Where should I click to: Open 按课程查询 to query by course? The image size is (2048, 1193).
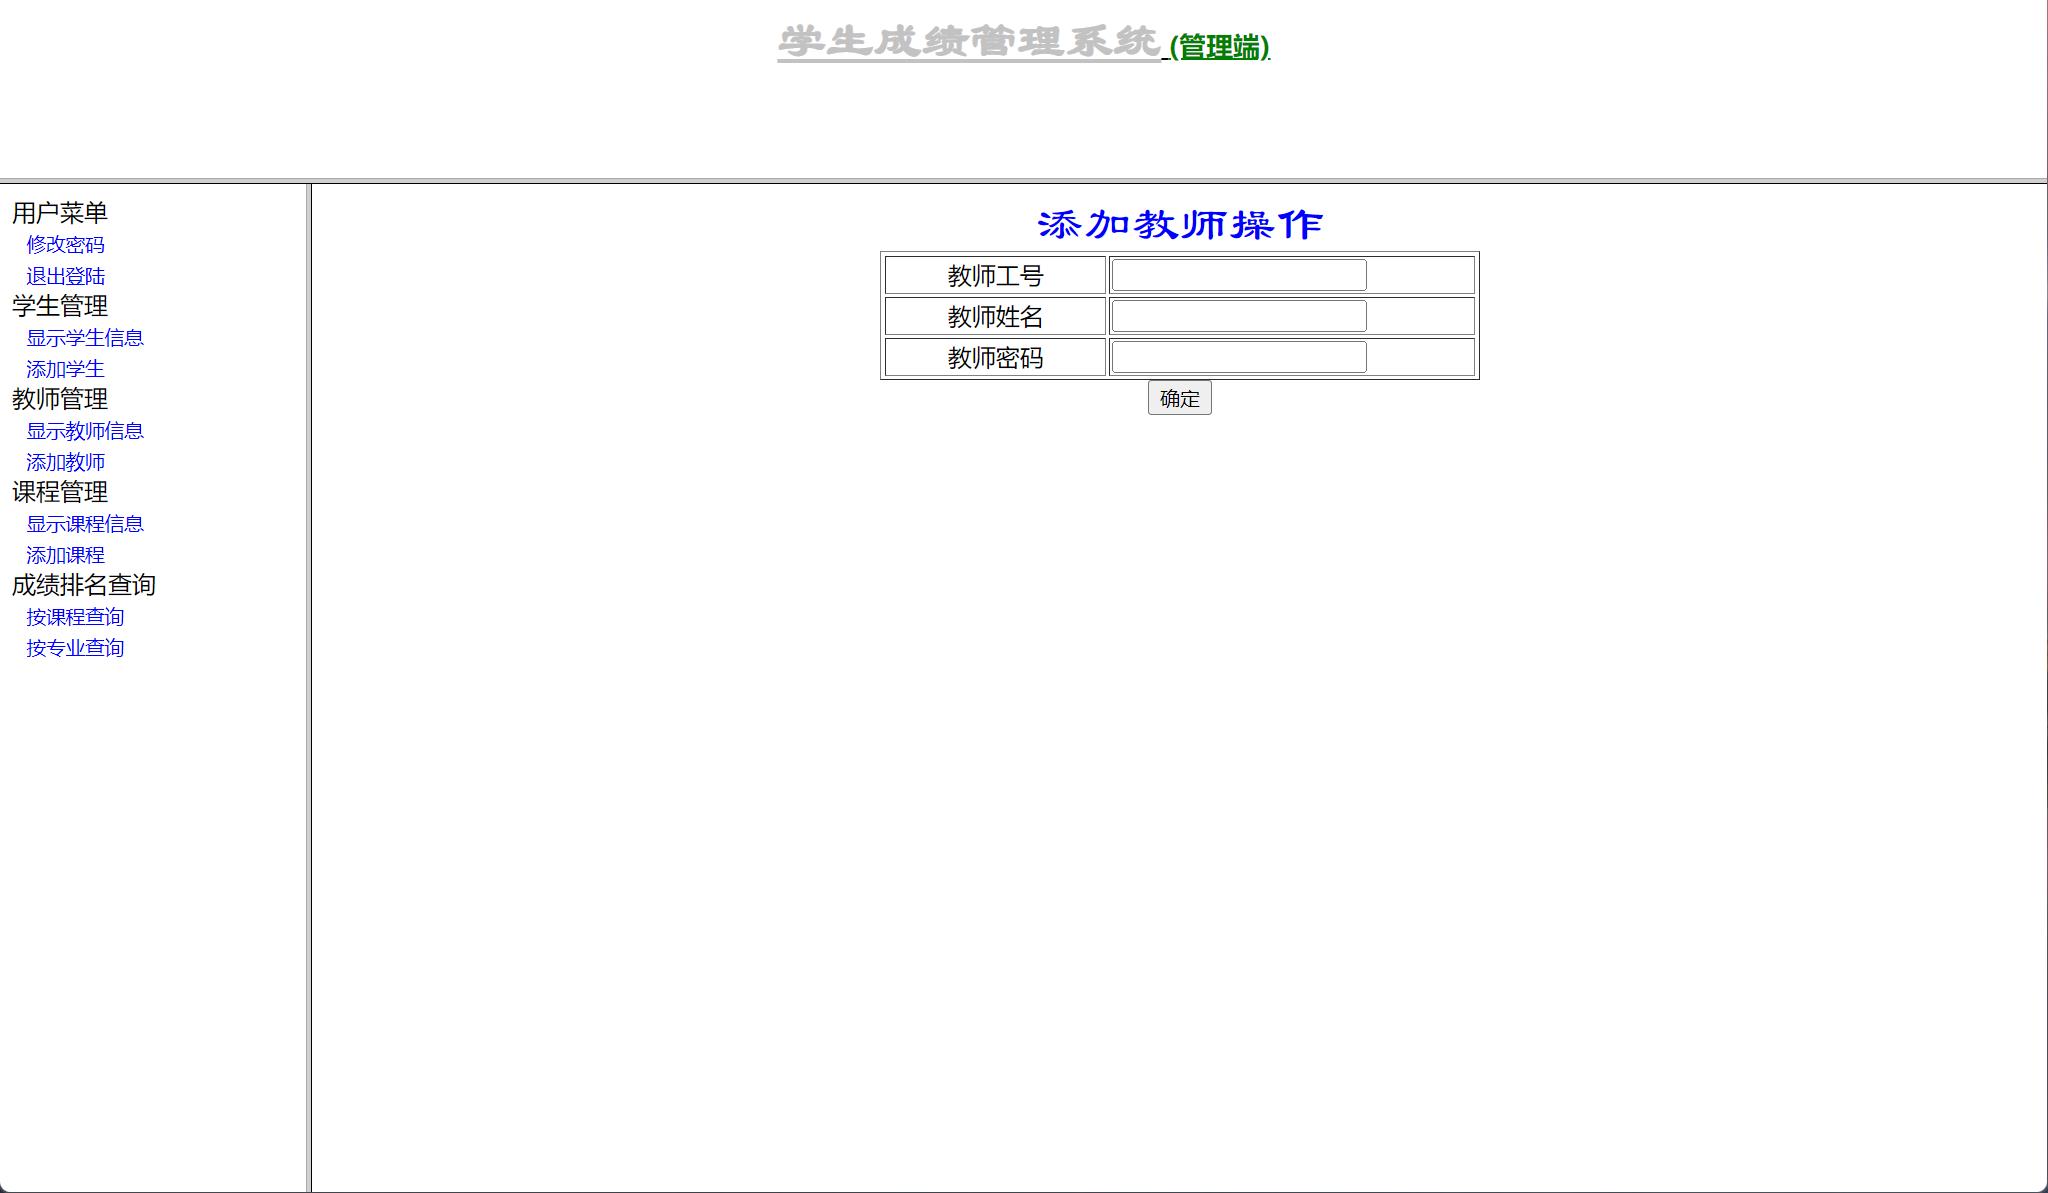pyautogui.click(x=75, y=617)
